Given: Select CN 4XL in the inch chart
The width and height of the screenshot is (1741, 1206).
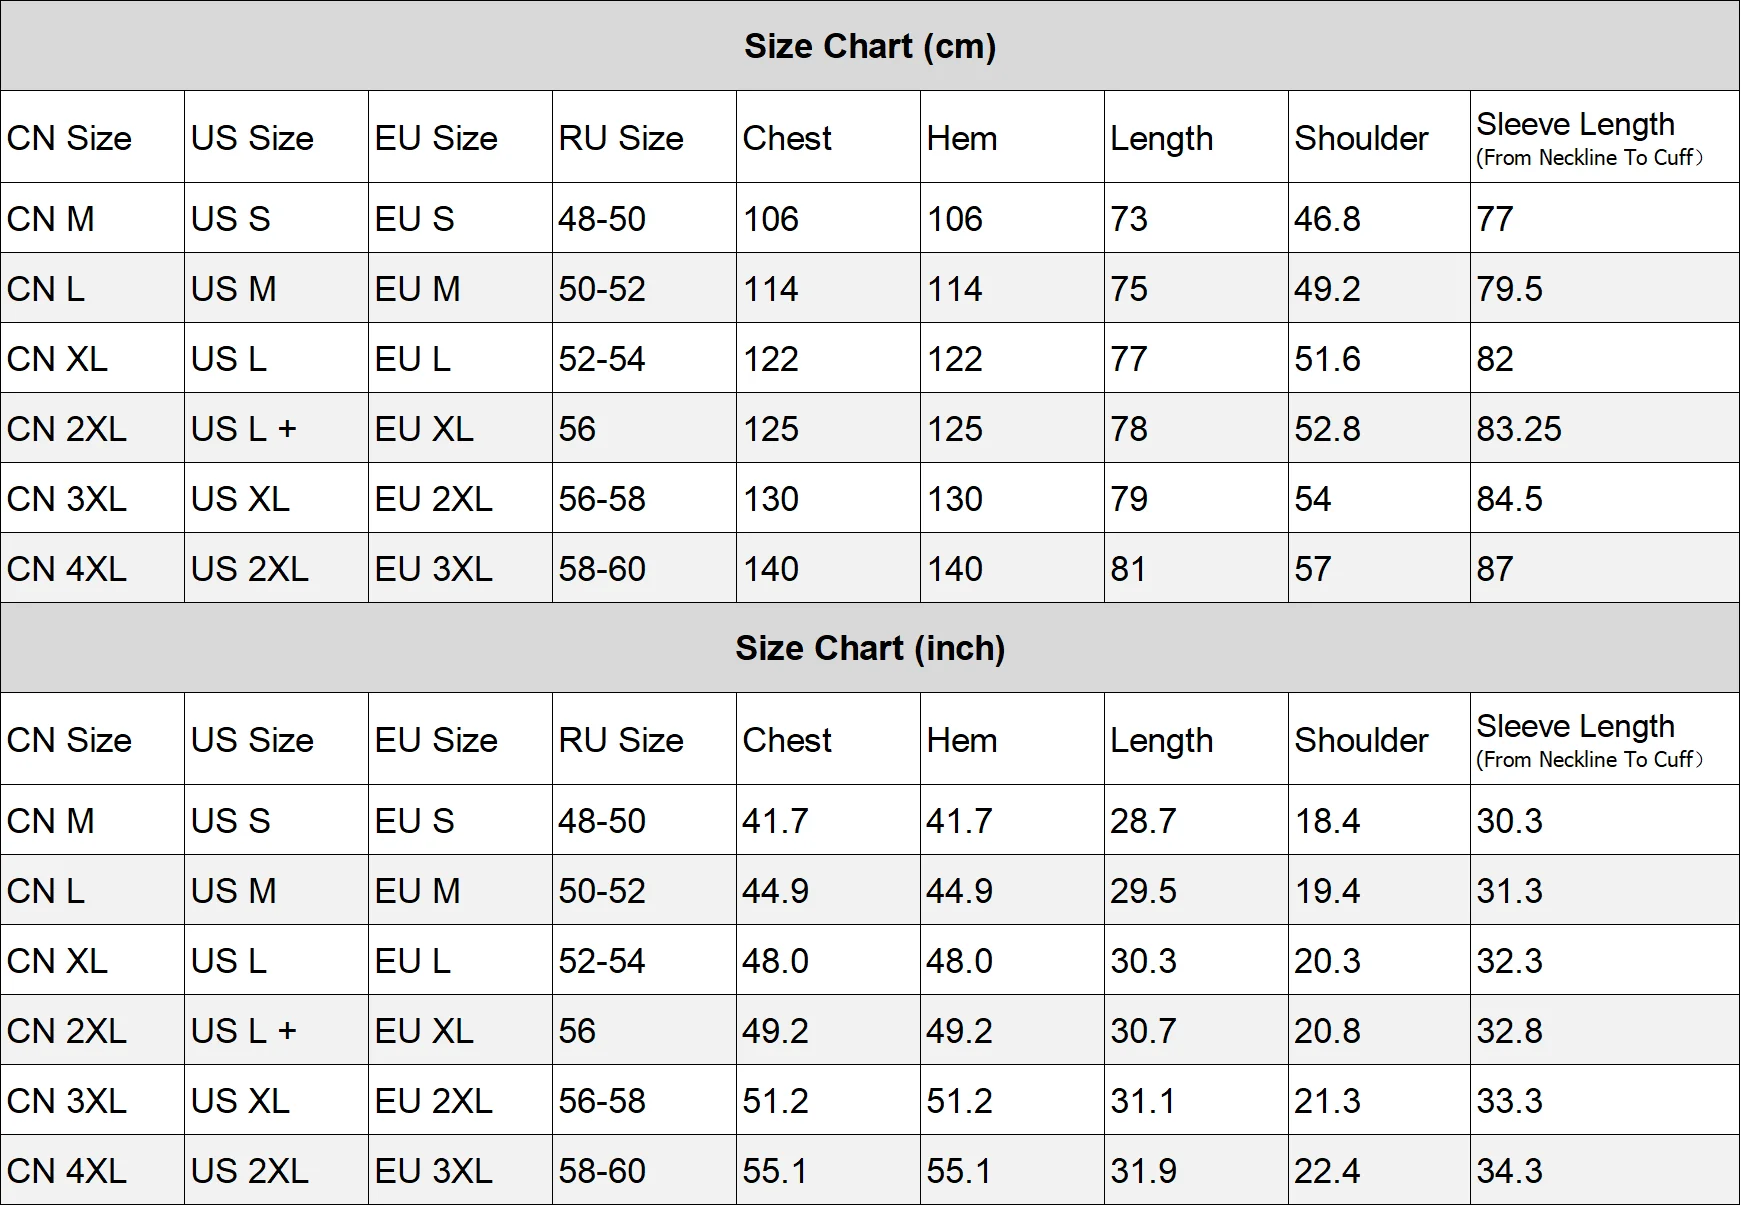Looking at the screenshot, I should [67, 1171].
